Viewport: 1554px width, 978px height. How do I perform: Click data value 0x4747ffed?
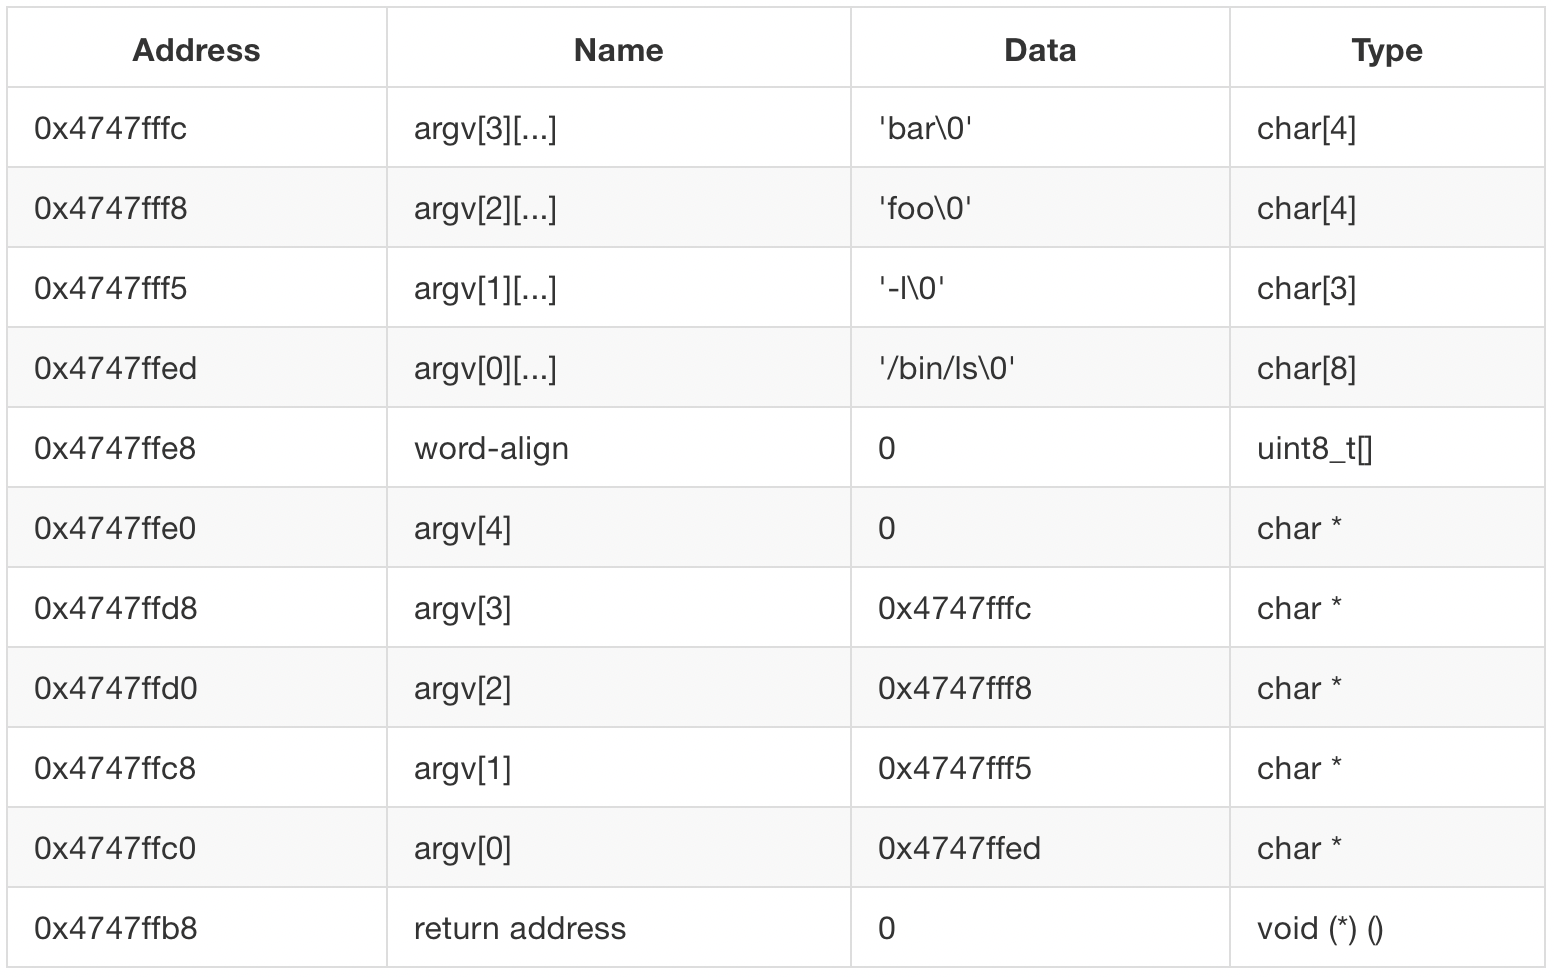click(x=959, y=849)
